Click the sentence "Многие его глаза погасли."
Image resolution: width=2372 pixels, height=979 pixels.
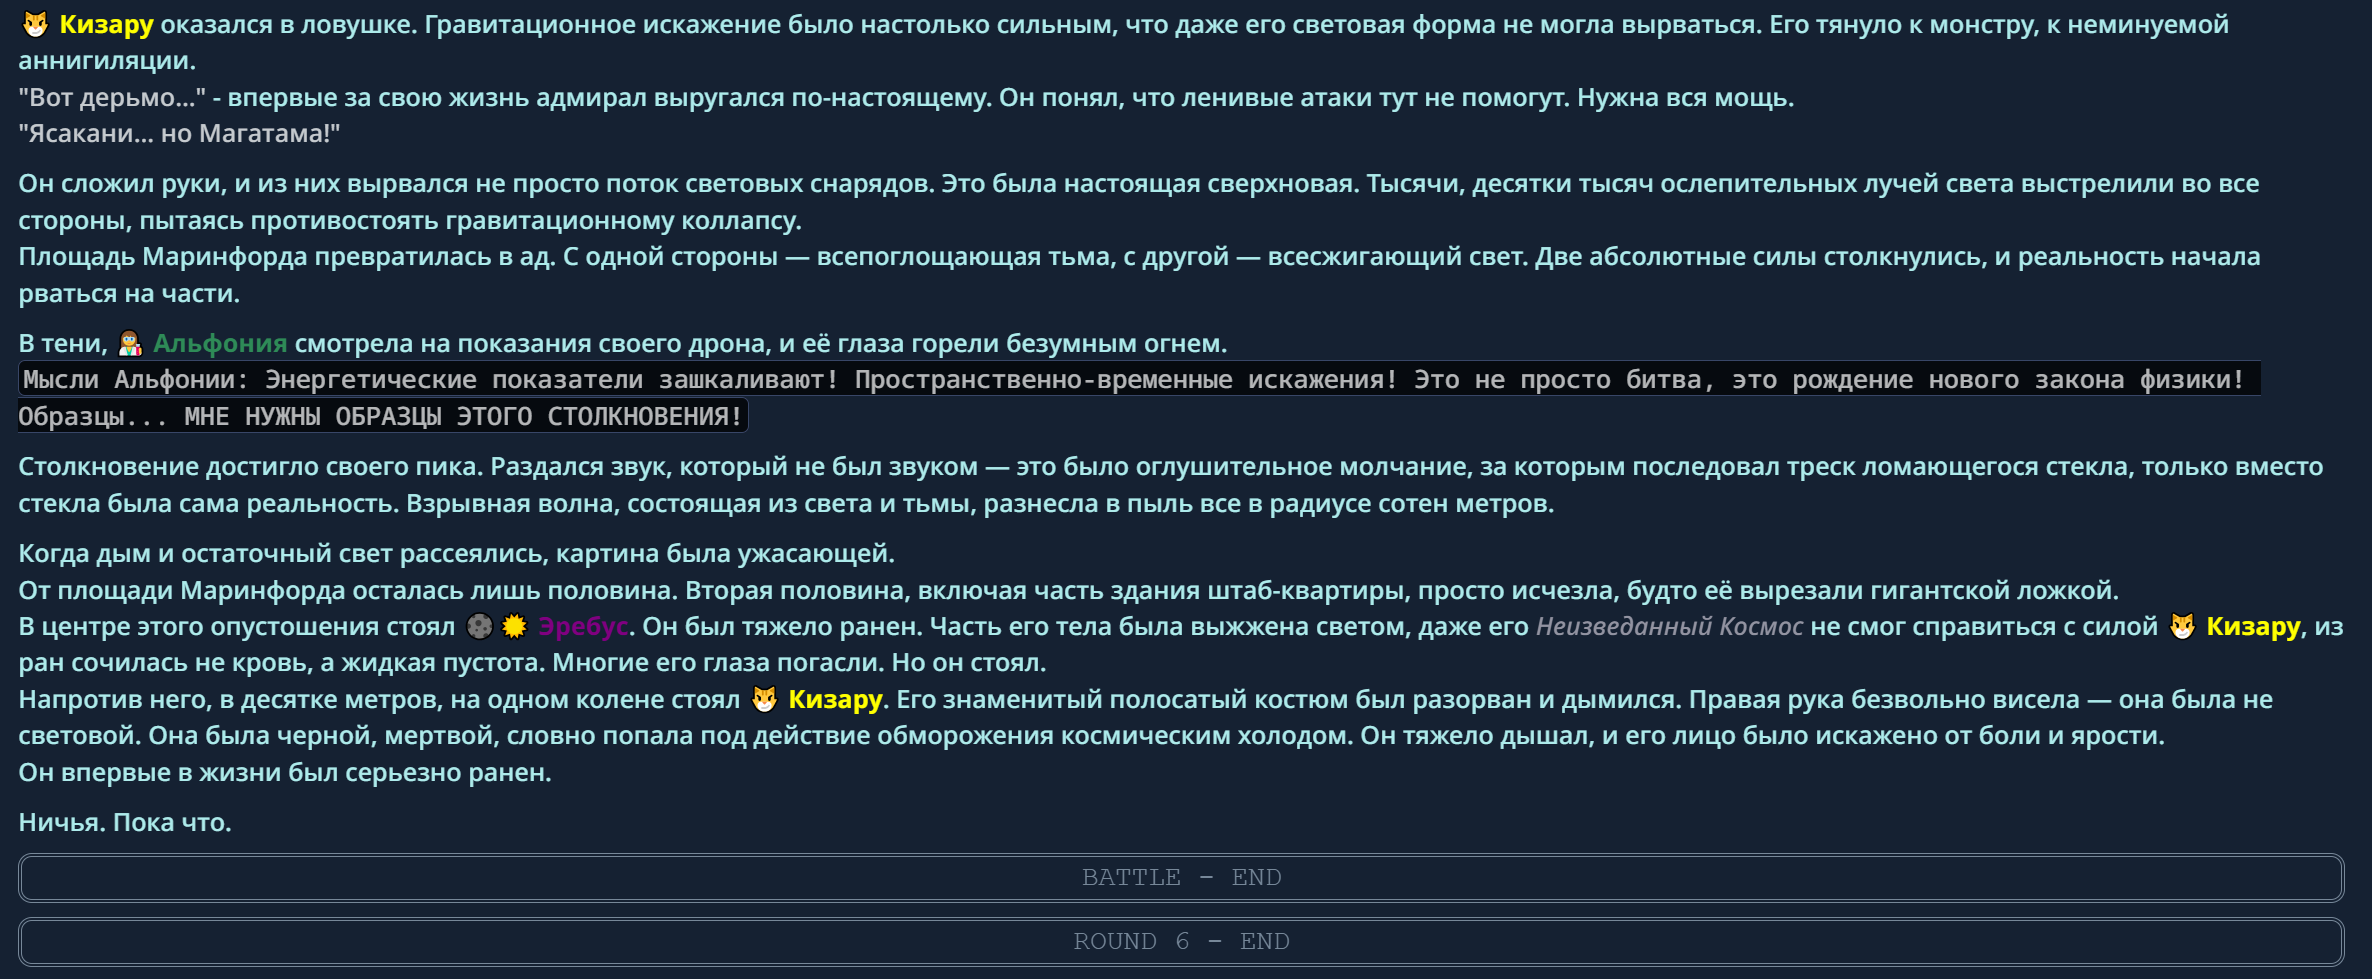718,662
